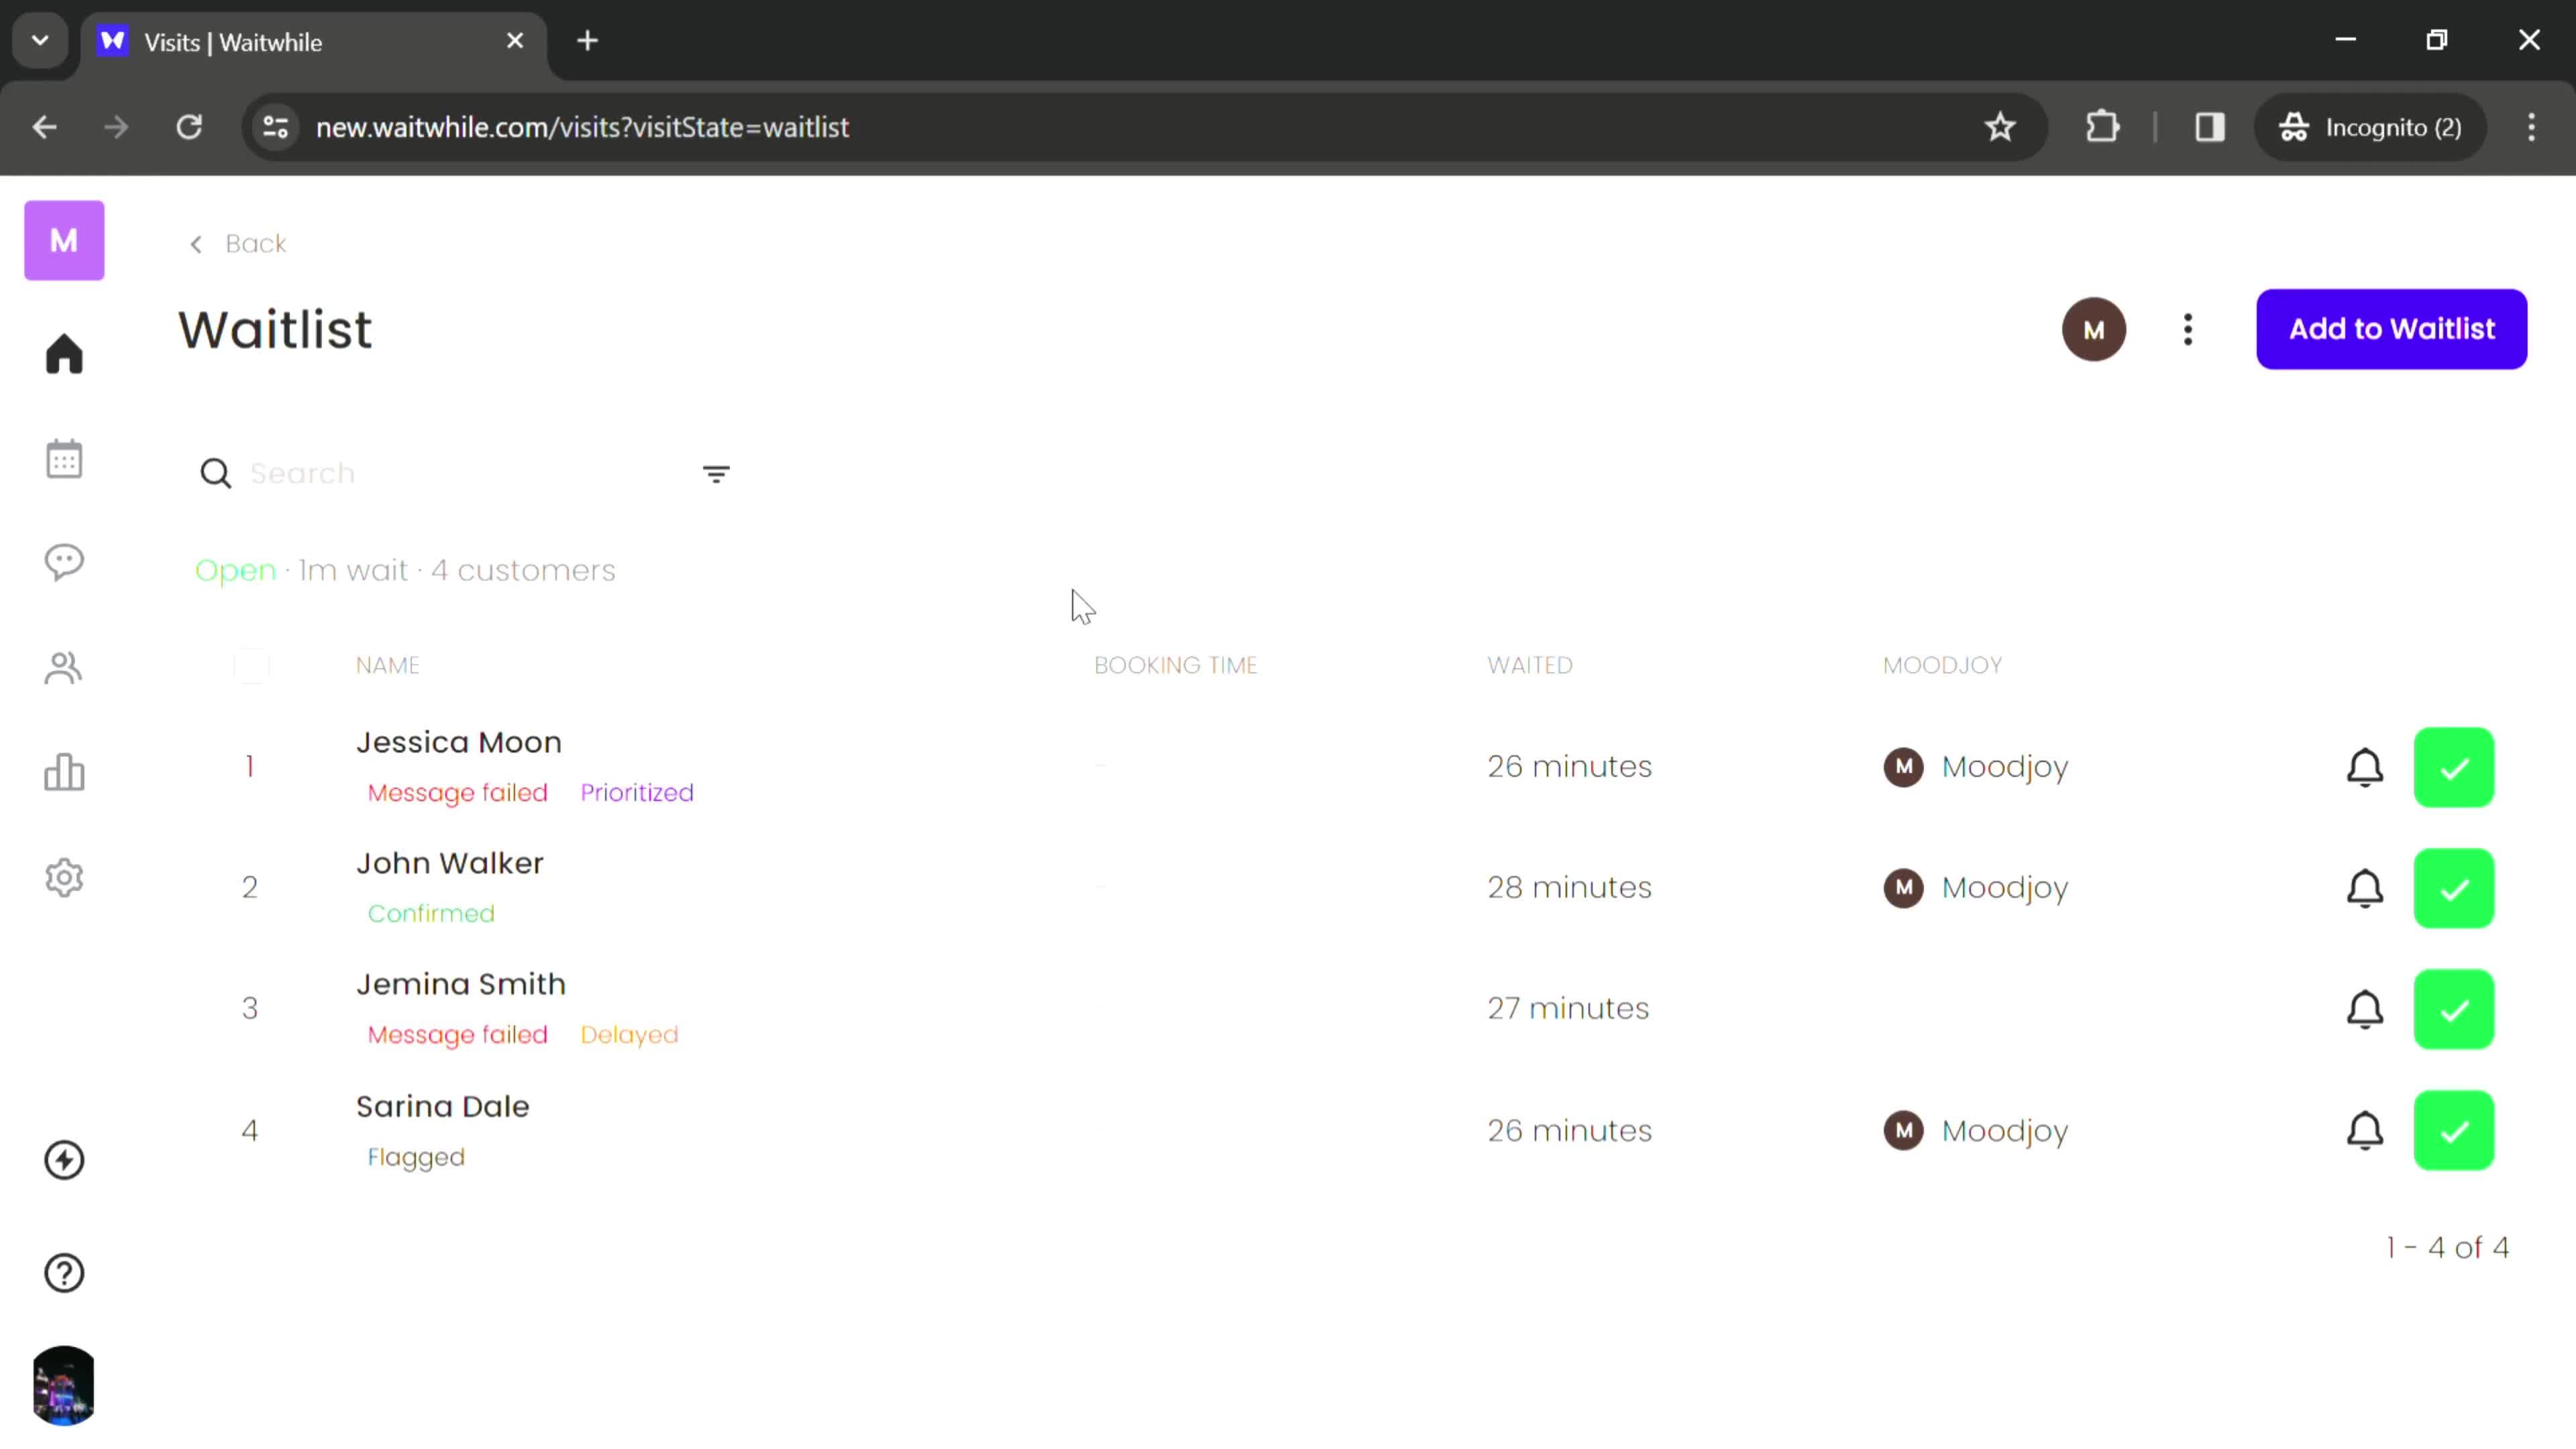Open the Calendar bookings icon in sidebar
2576x1449 pixels.
coord(64,459)
